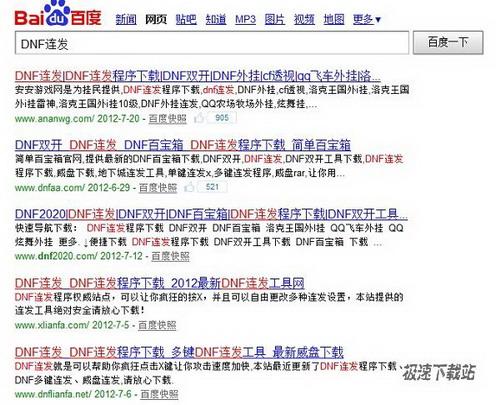Click snippet text 连发工具绝对安全请放心下载

click(x=80, y=310)
